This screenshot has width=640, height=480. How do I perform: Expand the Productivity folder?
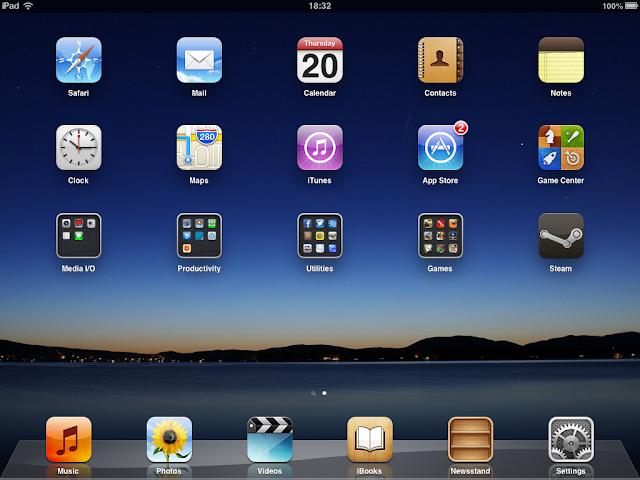(199, 236)
